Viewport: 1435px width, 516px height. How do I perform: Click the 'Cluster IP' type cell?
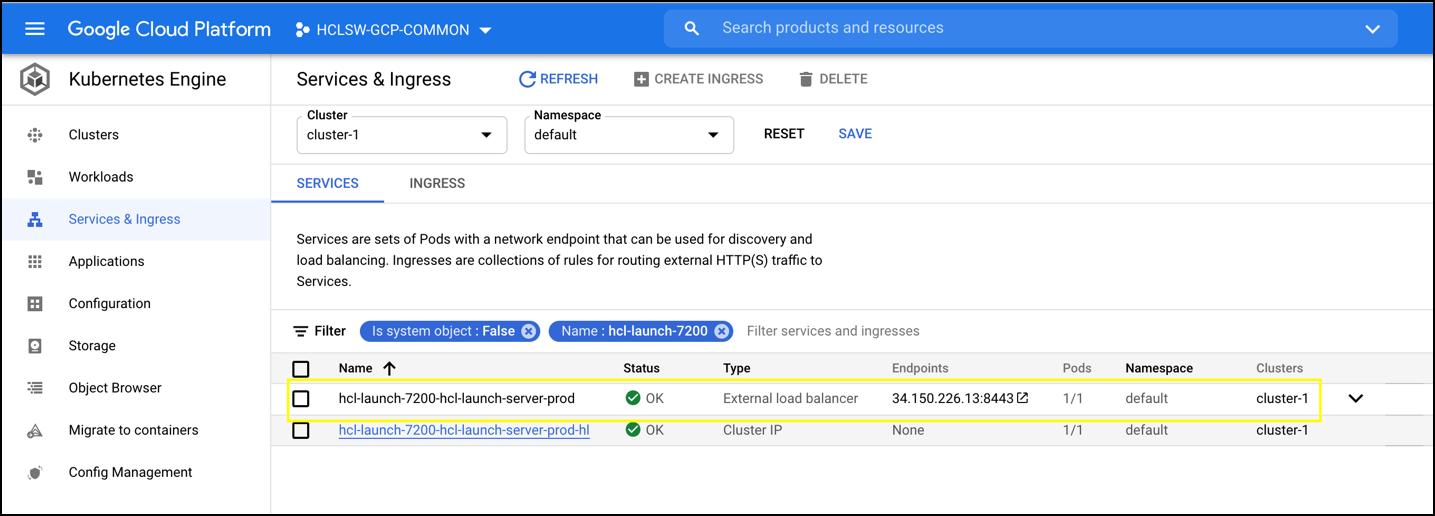tap(753, 430)
